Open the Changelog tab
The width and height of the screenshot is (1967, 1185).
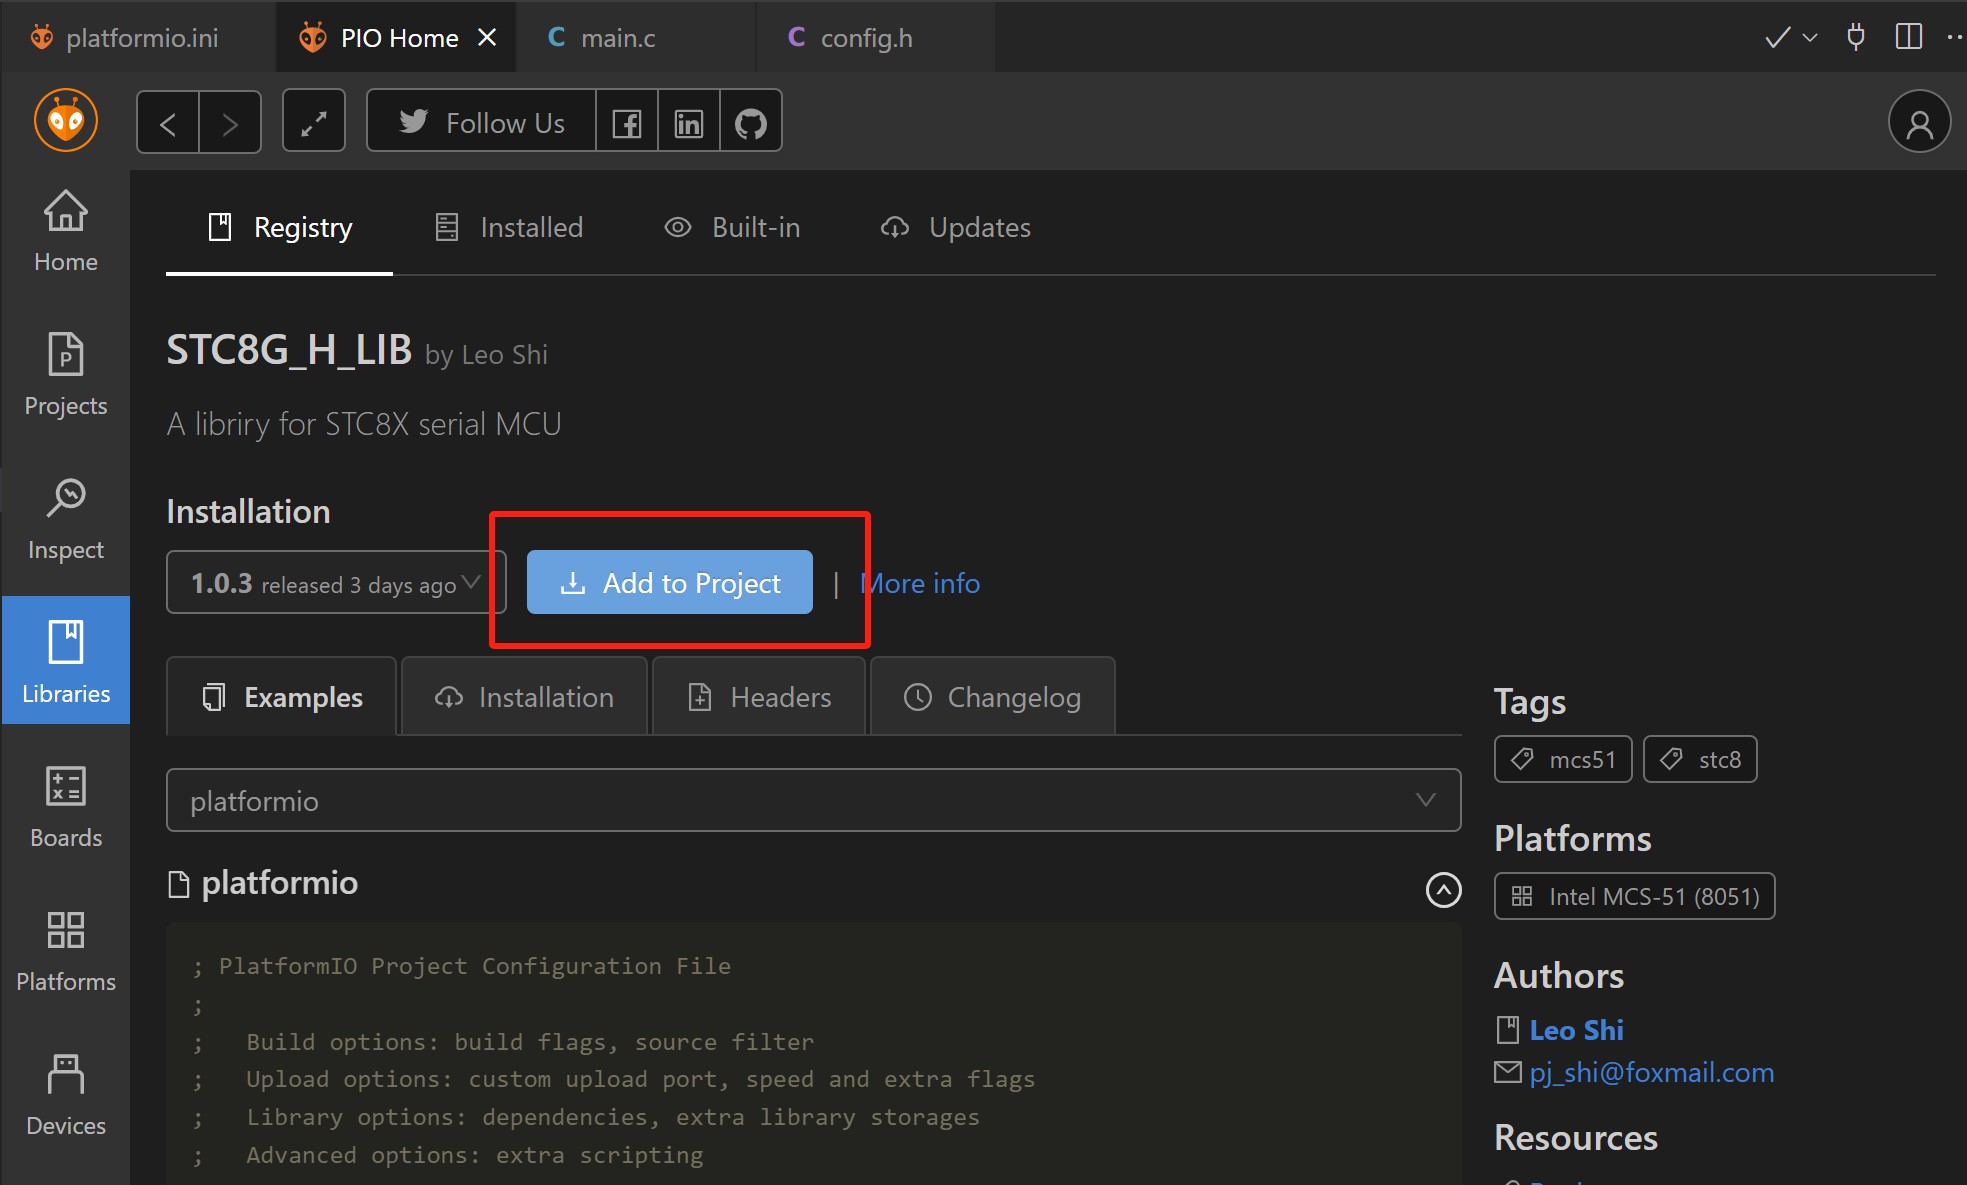(992, 697)
